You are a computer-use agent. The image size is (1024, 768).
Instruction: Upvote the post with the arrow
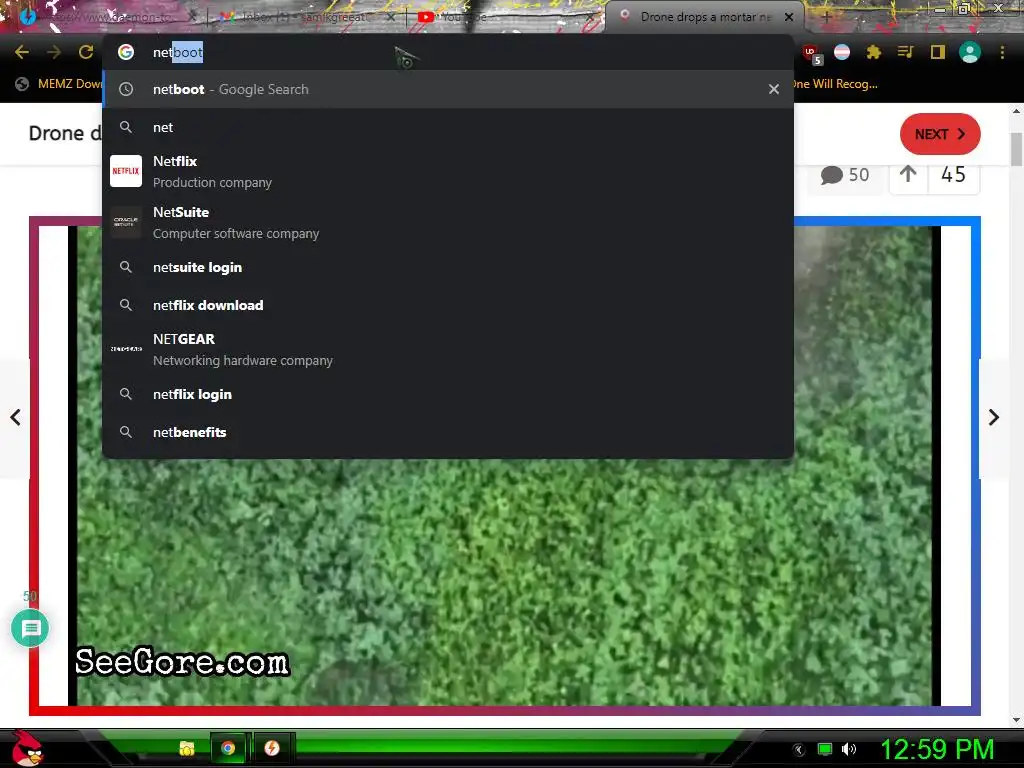(x=908, y=174)
